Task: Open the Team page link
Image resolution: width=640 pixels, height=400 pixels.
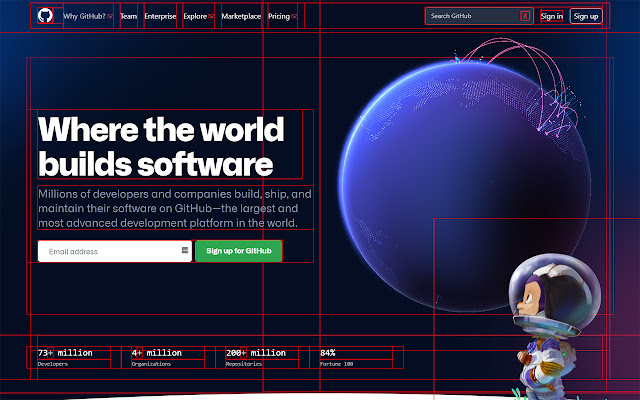Action: [129, 16]
